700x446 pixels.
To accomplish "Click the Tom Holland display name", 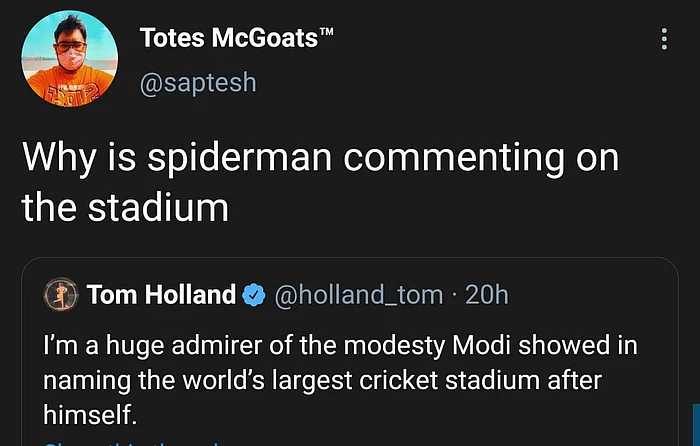I will 160,294.
